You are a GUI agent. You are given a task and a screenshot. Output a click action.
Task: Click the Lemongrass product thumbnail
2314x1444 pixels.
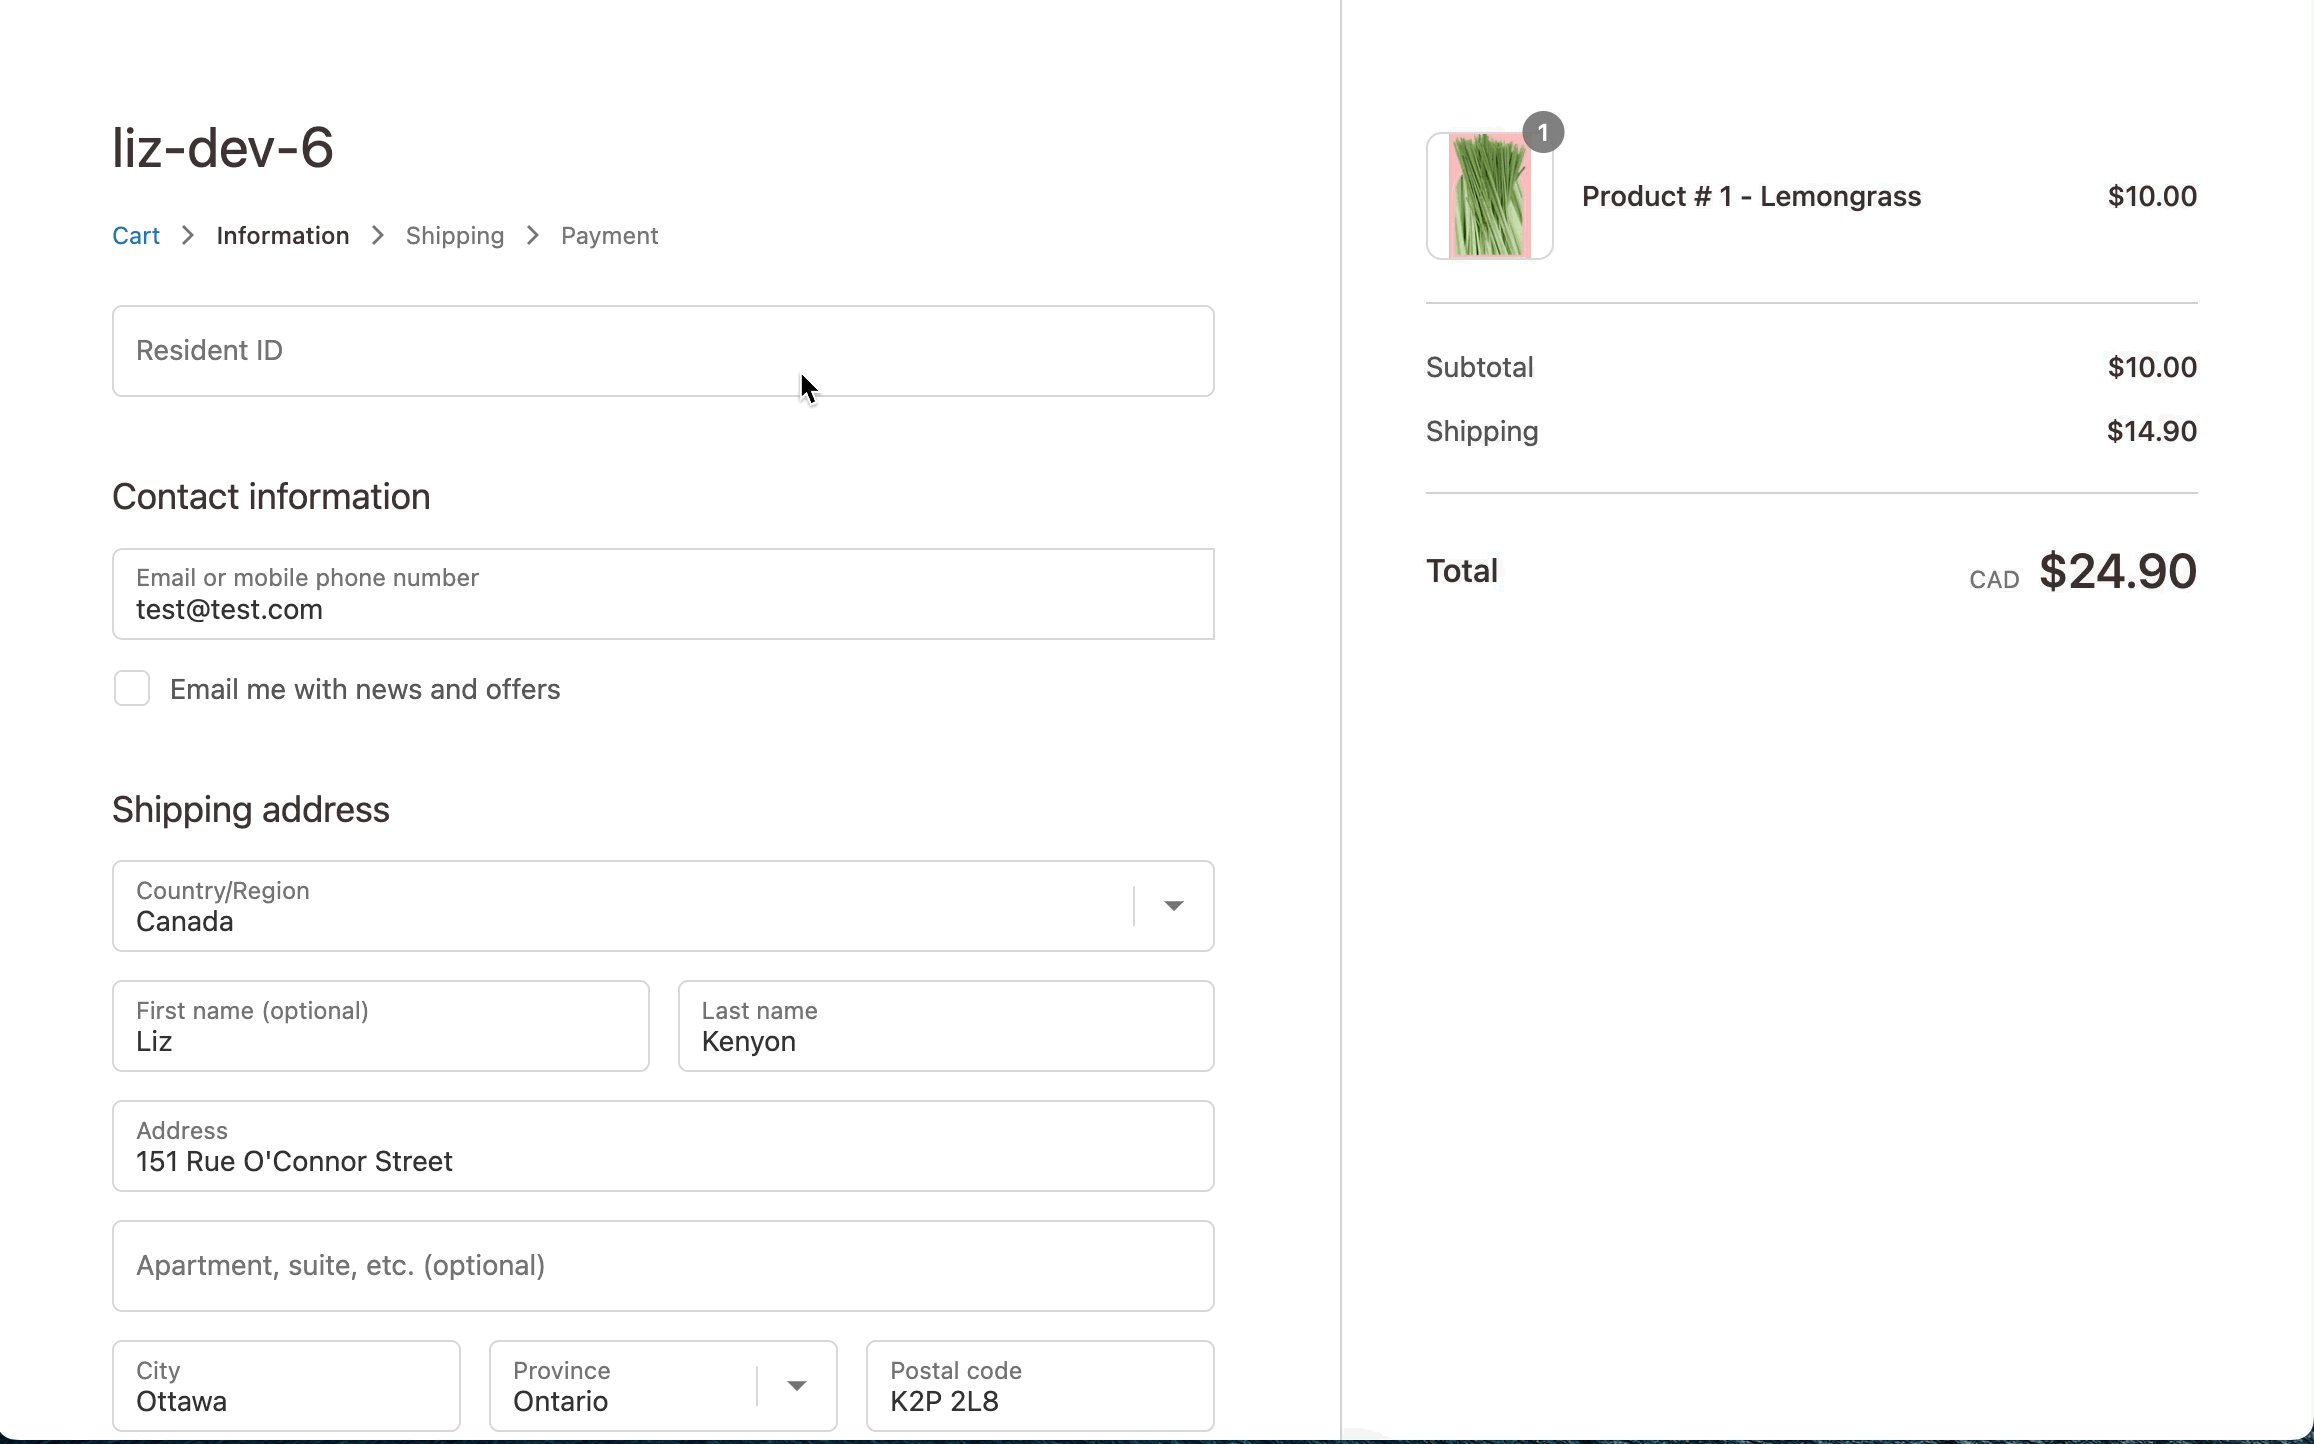click(1489, 196)
